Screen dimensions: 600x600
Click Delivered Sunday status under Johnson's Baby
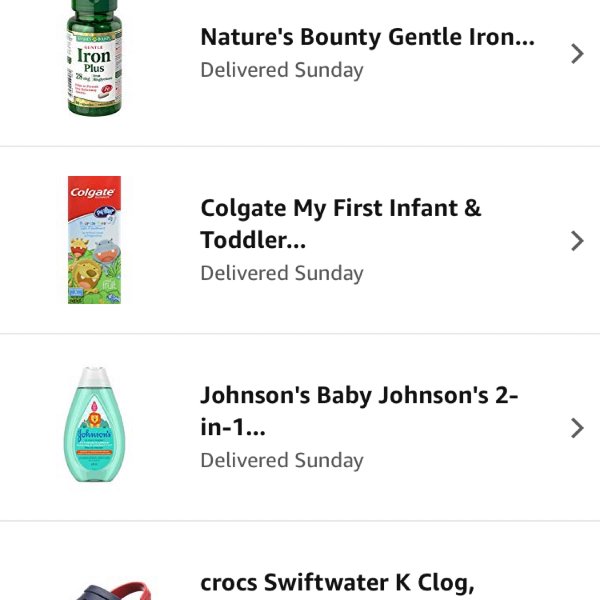281,460
